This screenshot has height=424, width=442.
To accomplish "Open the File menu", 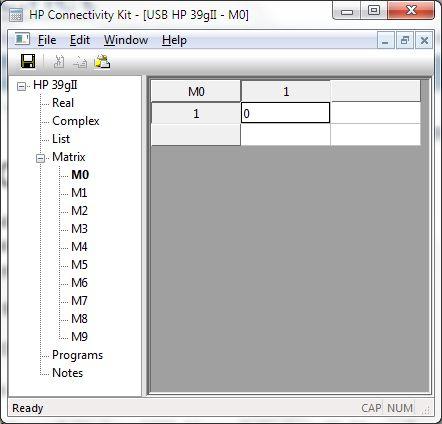I will (x=47, y=40).
